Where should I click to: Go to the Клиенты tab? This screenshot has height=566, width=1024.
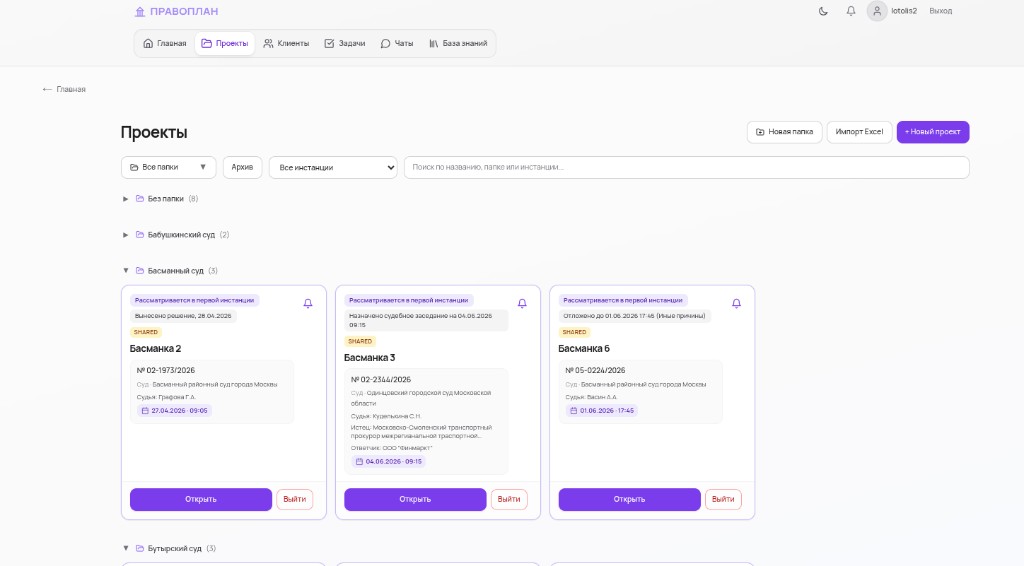286,43
